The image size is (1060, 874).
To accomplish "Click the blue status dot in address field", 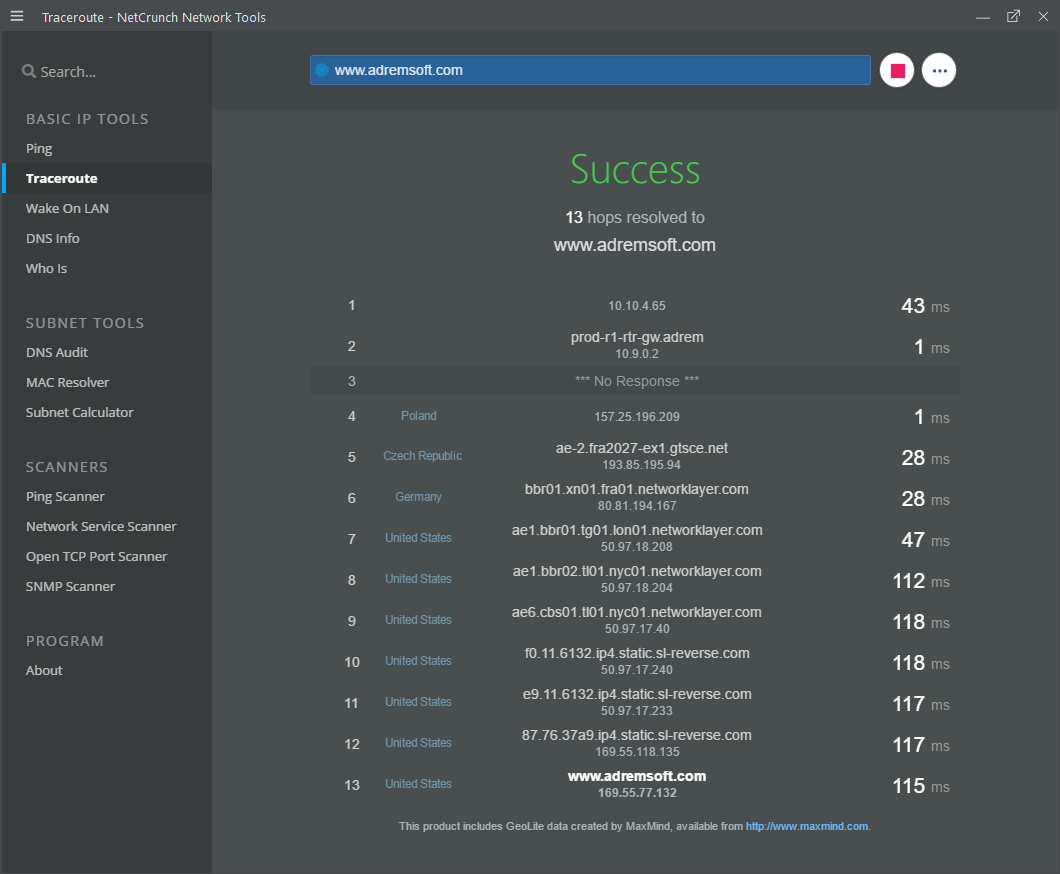I will (x=322, y=70).
